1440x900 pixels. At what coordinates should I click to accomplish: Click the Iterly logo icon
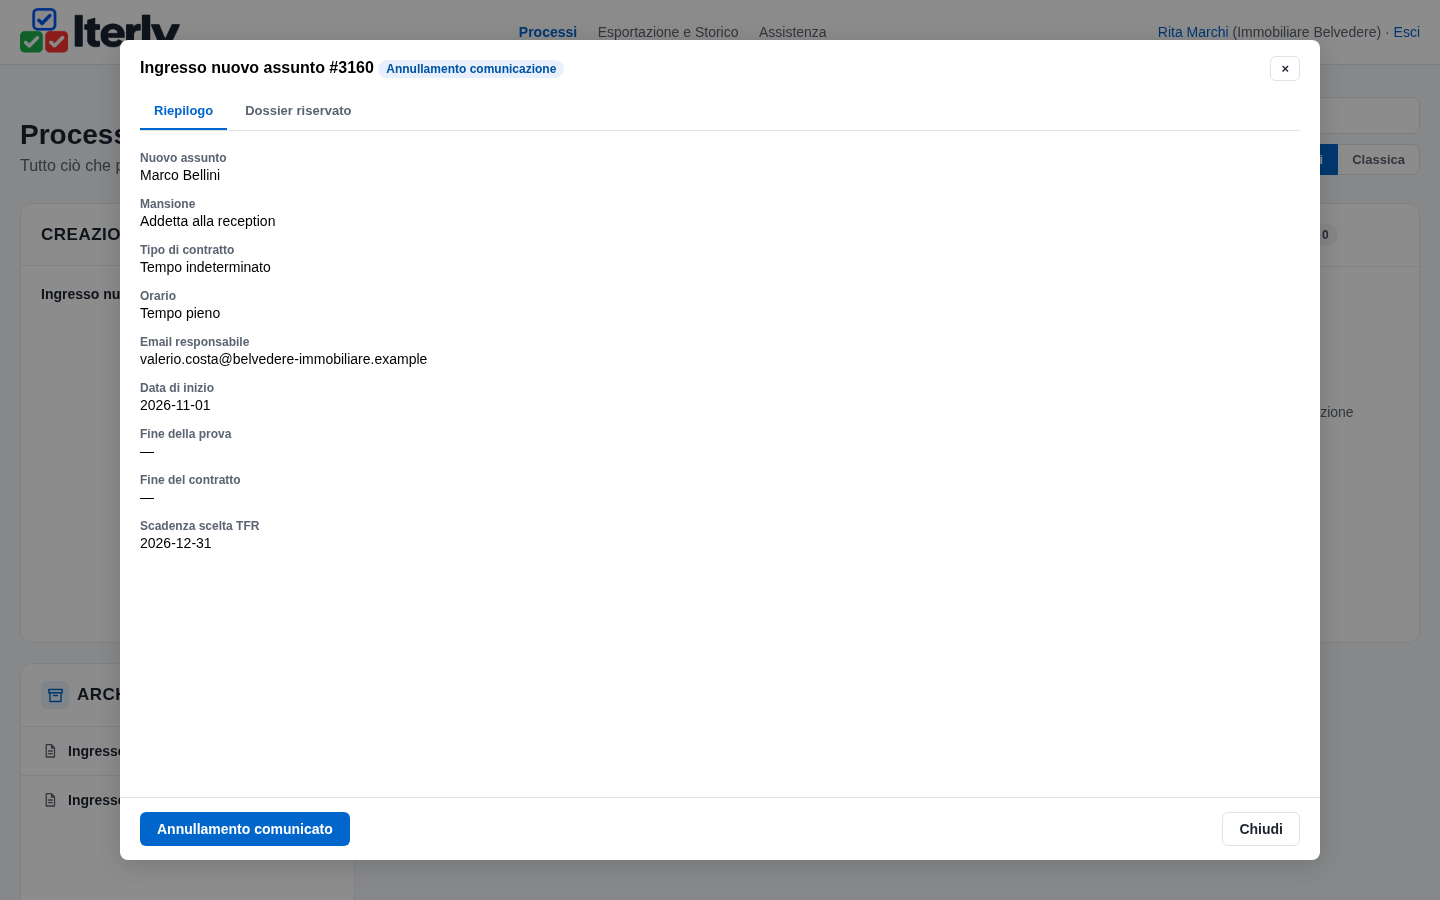tap(44, 30)
